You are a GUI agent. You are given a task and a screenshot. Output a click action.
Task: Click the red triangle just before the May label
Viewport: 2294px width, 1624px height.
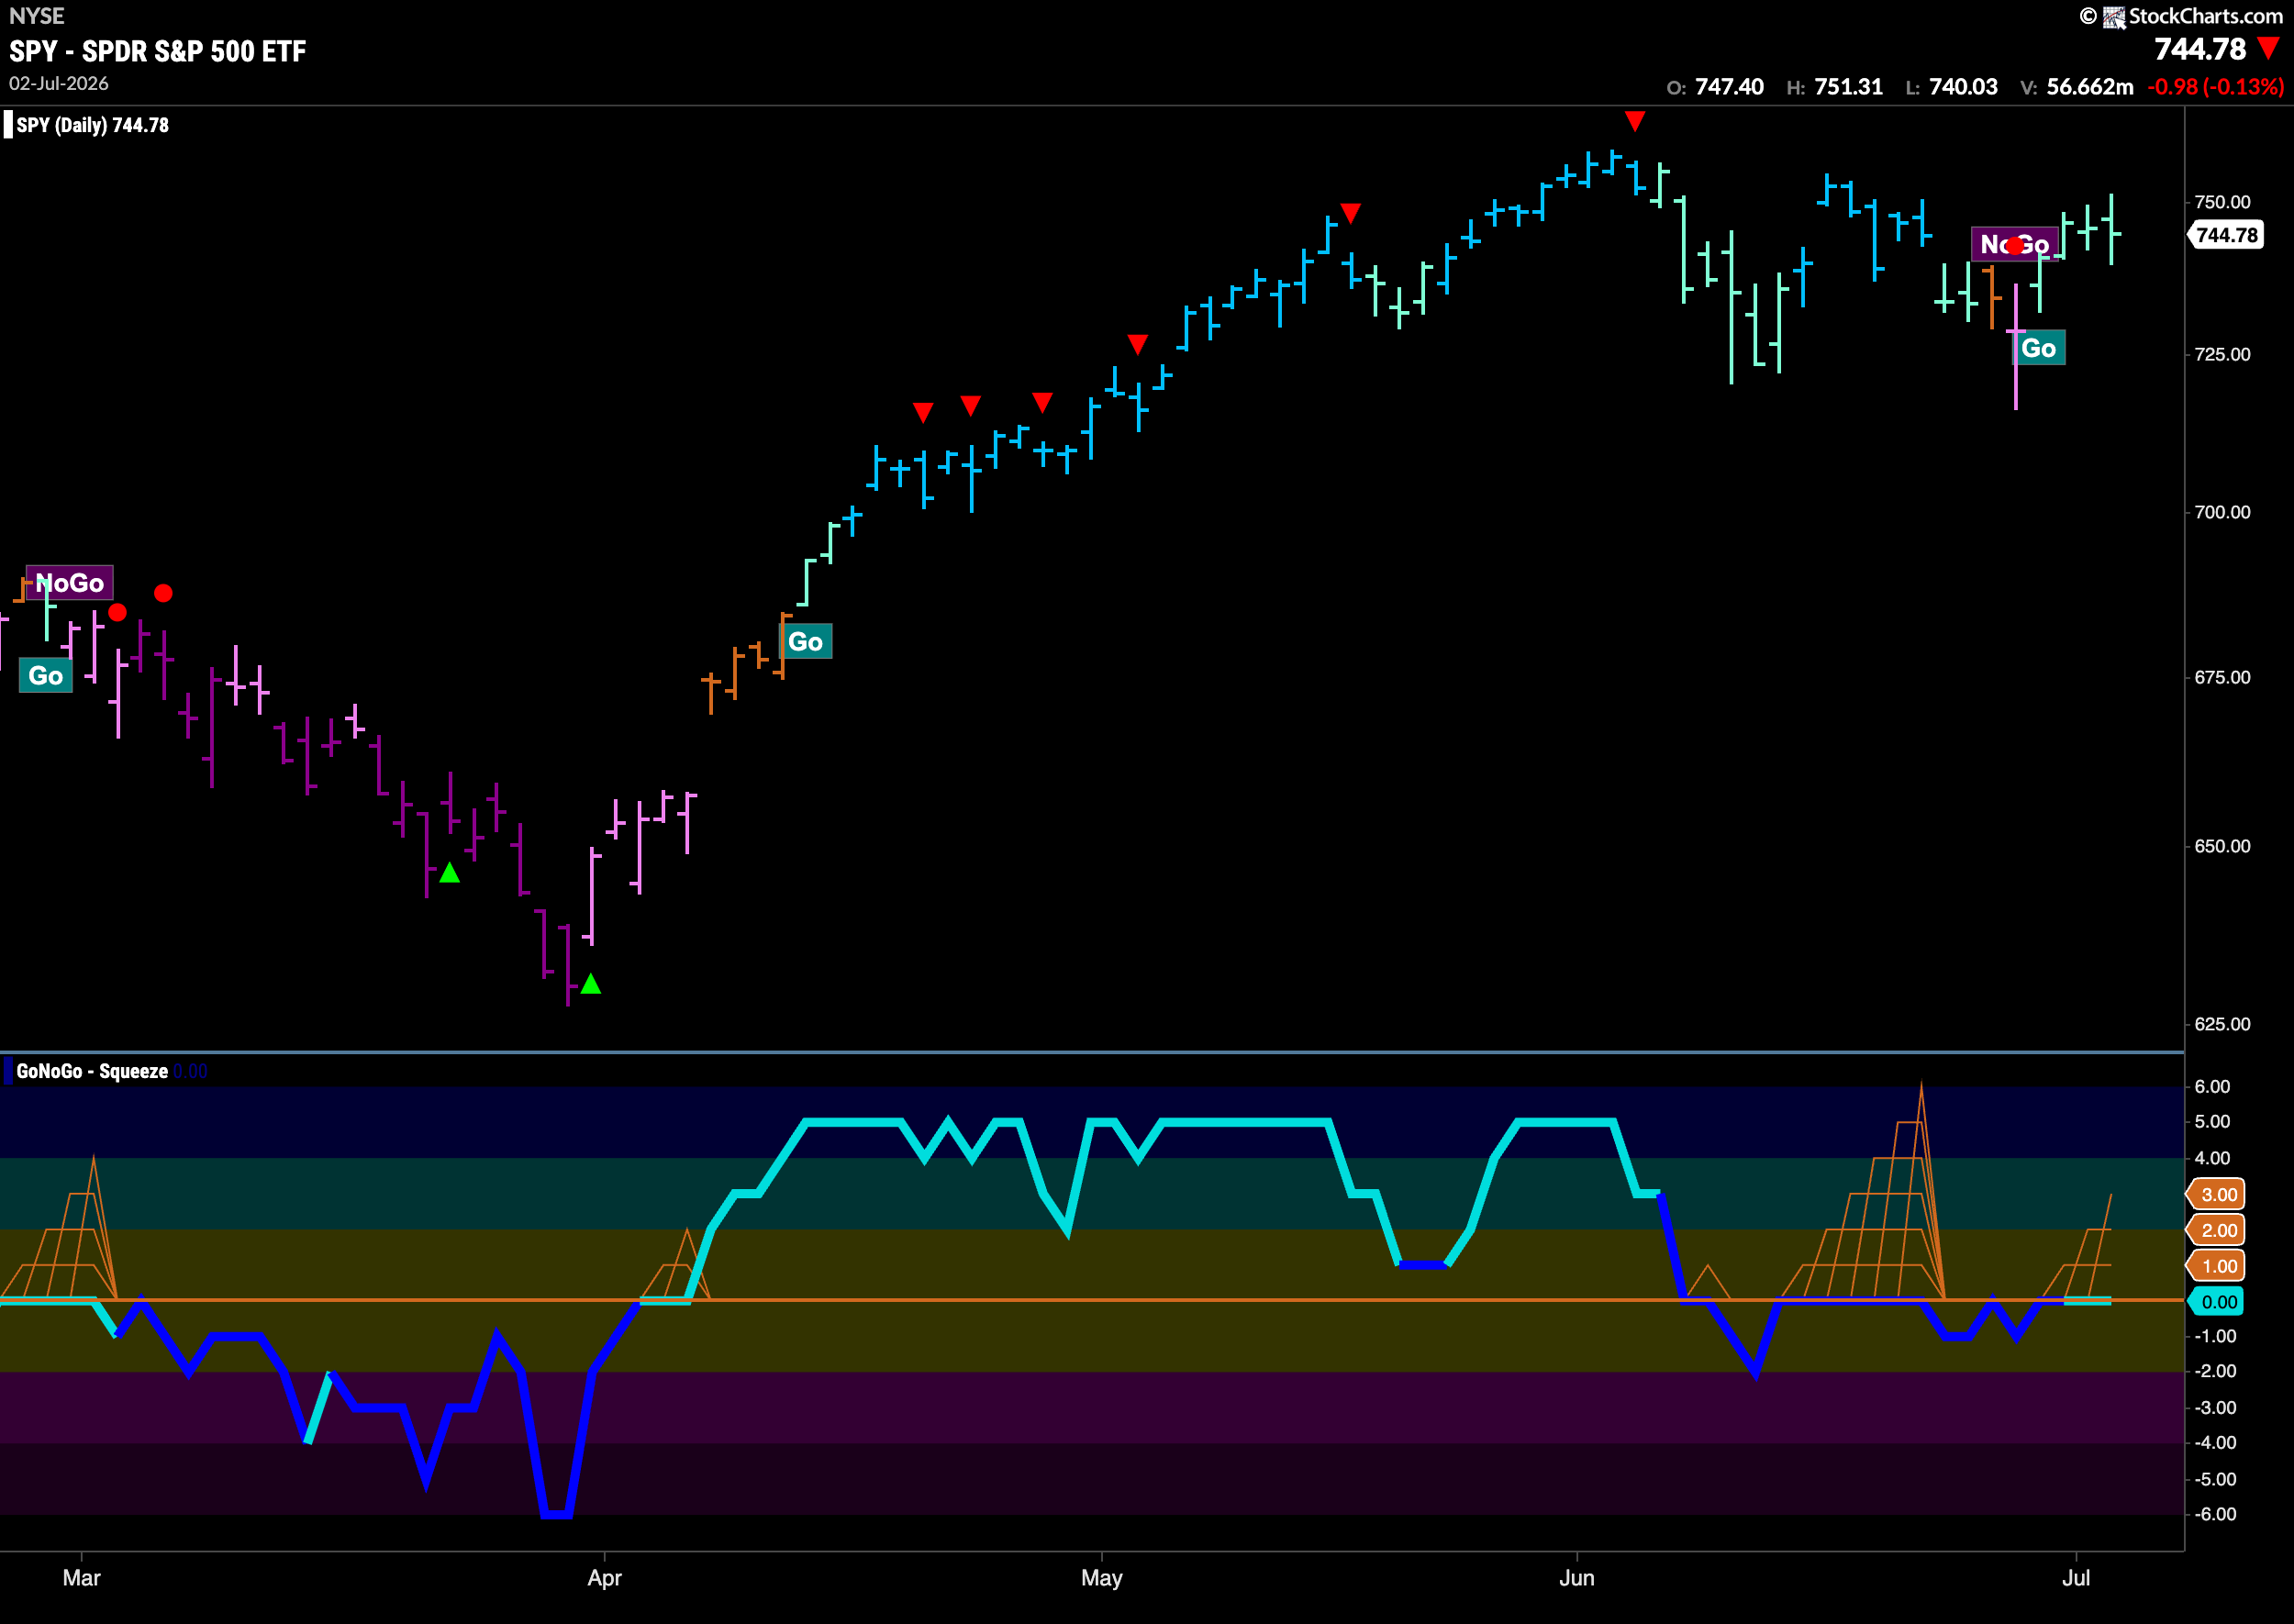coord(1042,402)
